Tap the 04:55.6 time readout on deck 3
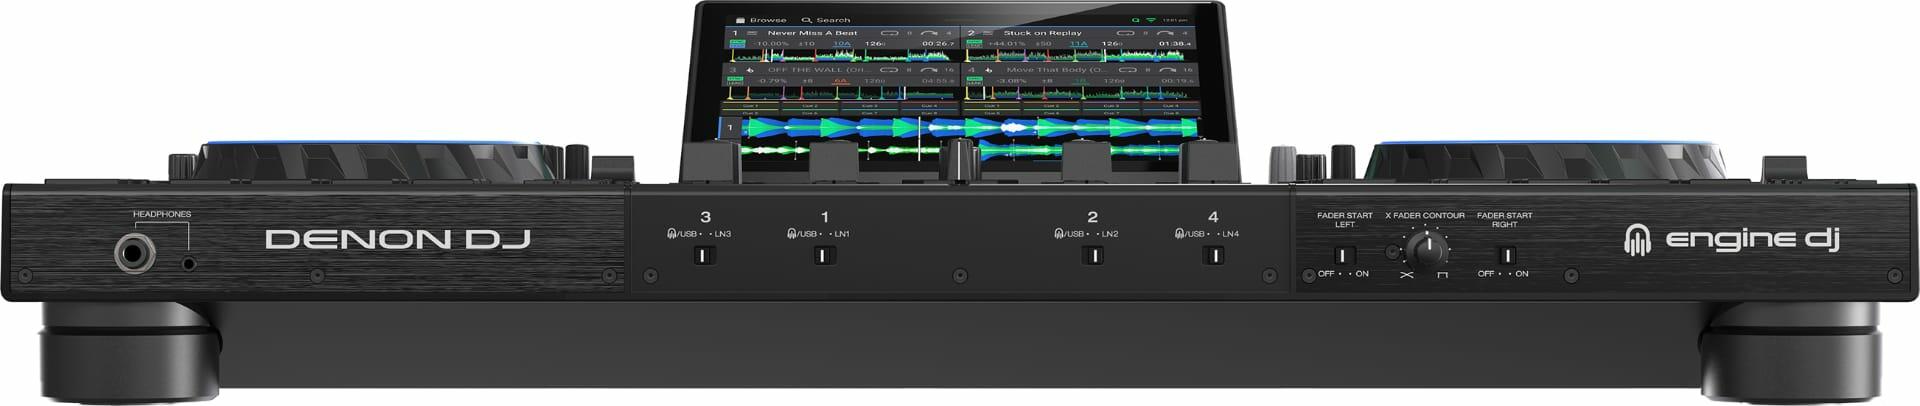The width and height of the screenshot is (1920, 406). [938, 81]
